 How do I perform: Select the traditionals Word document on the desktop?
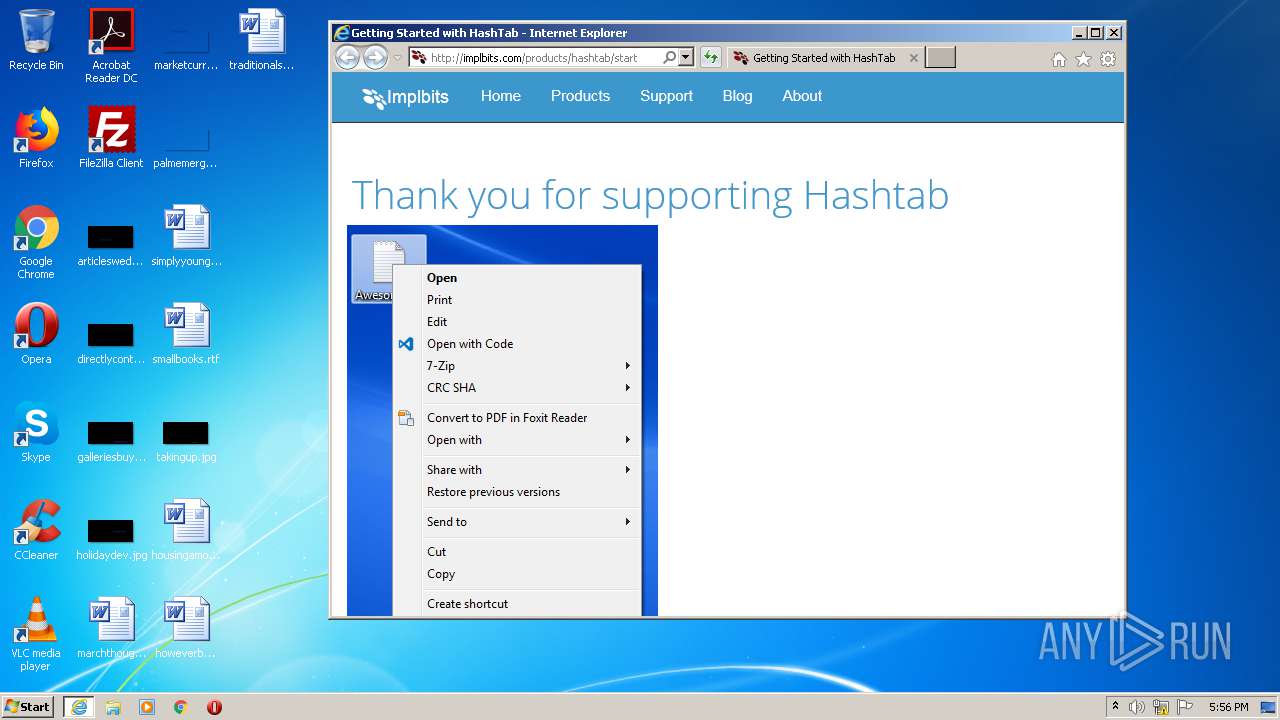261,40
